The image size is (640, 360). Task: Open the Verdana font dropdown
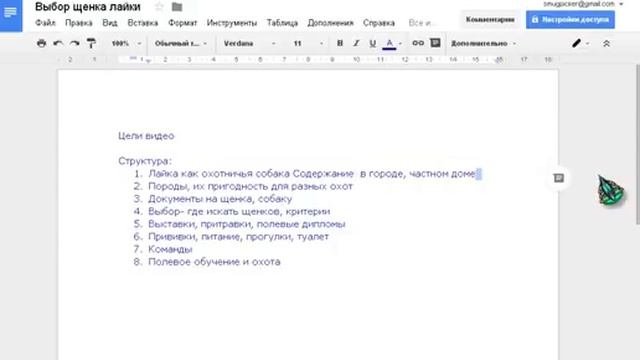tap(249, 43)
